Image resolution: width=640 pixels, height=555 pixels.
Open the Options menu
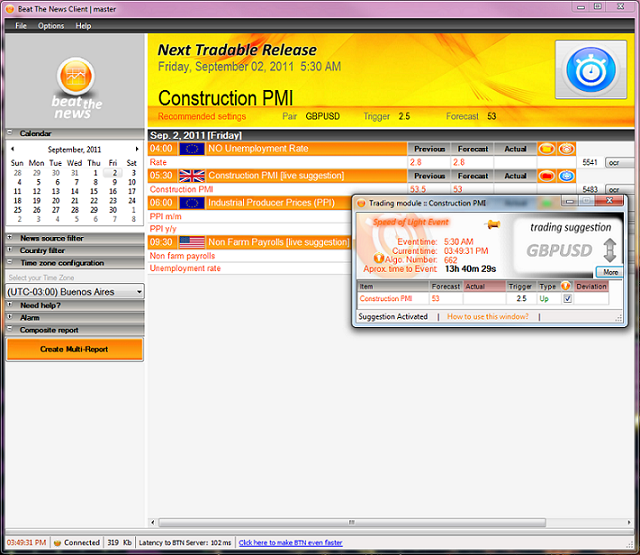[51, 26]
